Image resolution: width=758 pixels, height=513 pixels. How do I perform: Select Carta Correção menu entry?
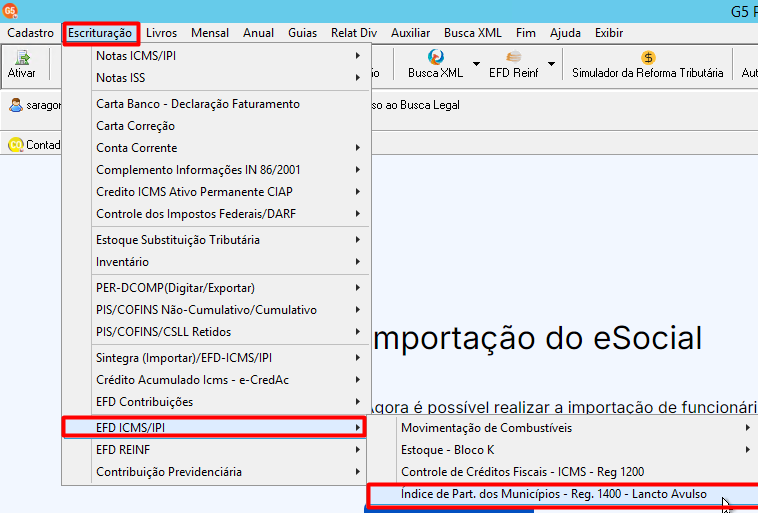point(216,126)
